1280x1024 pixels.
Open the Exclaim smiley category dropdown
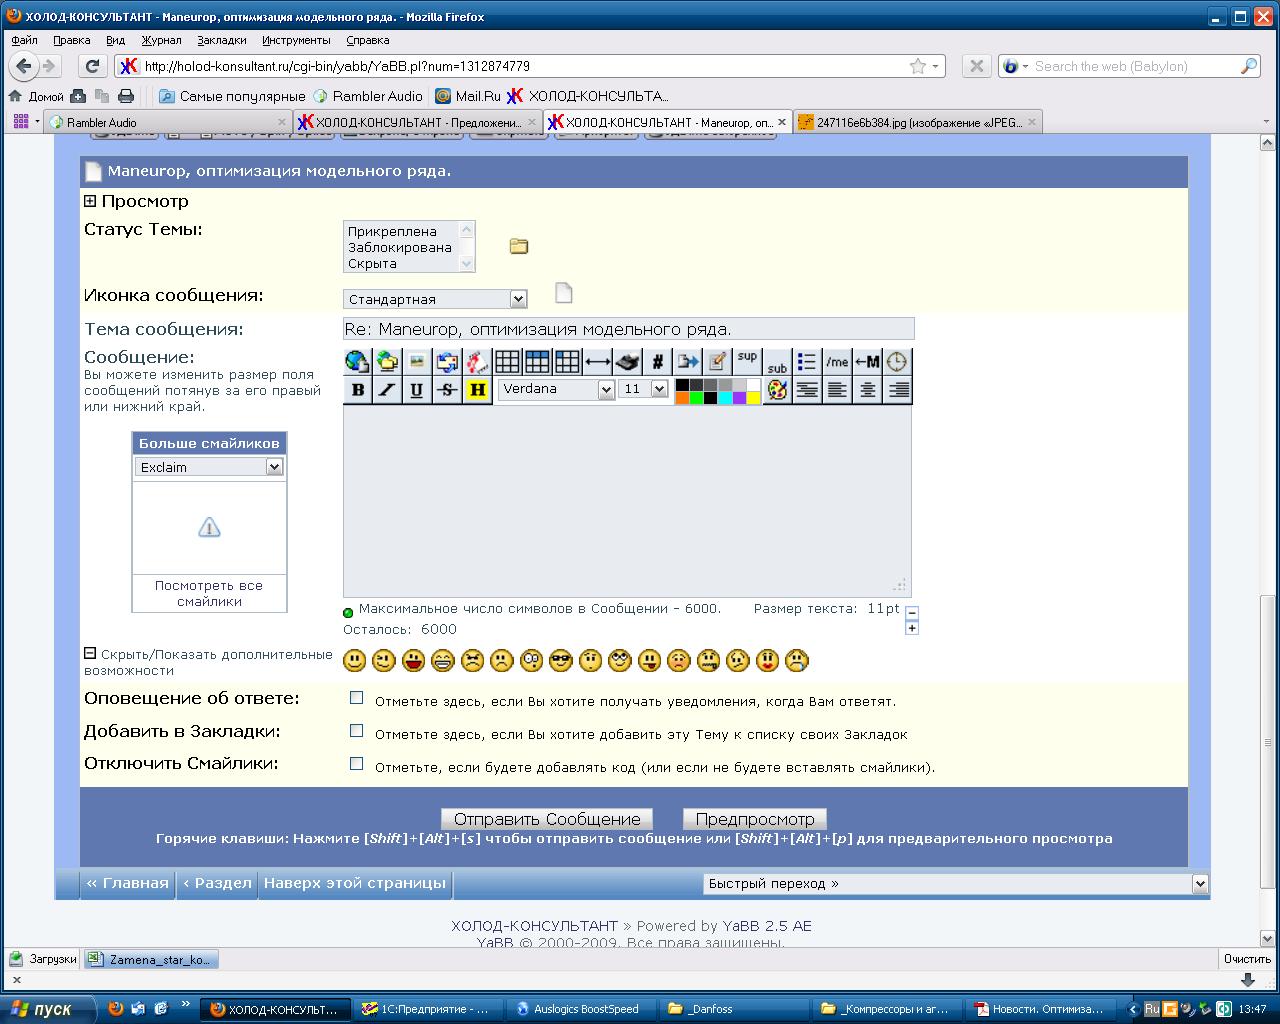pyautogui.click(x=209, y=467)
